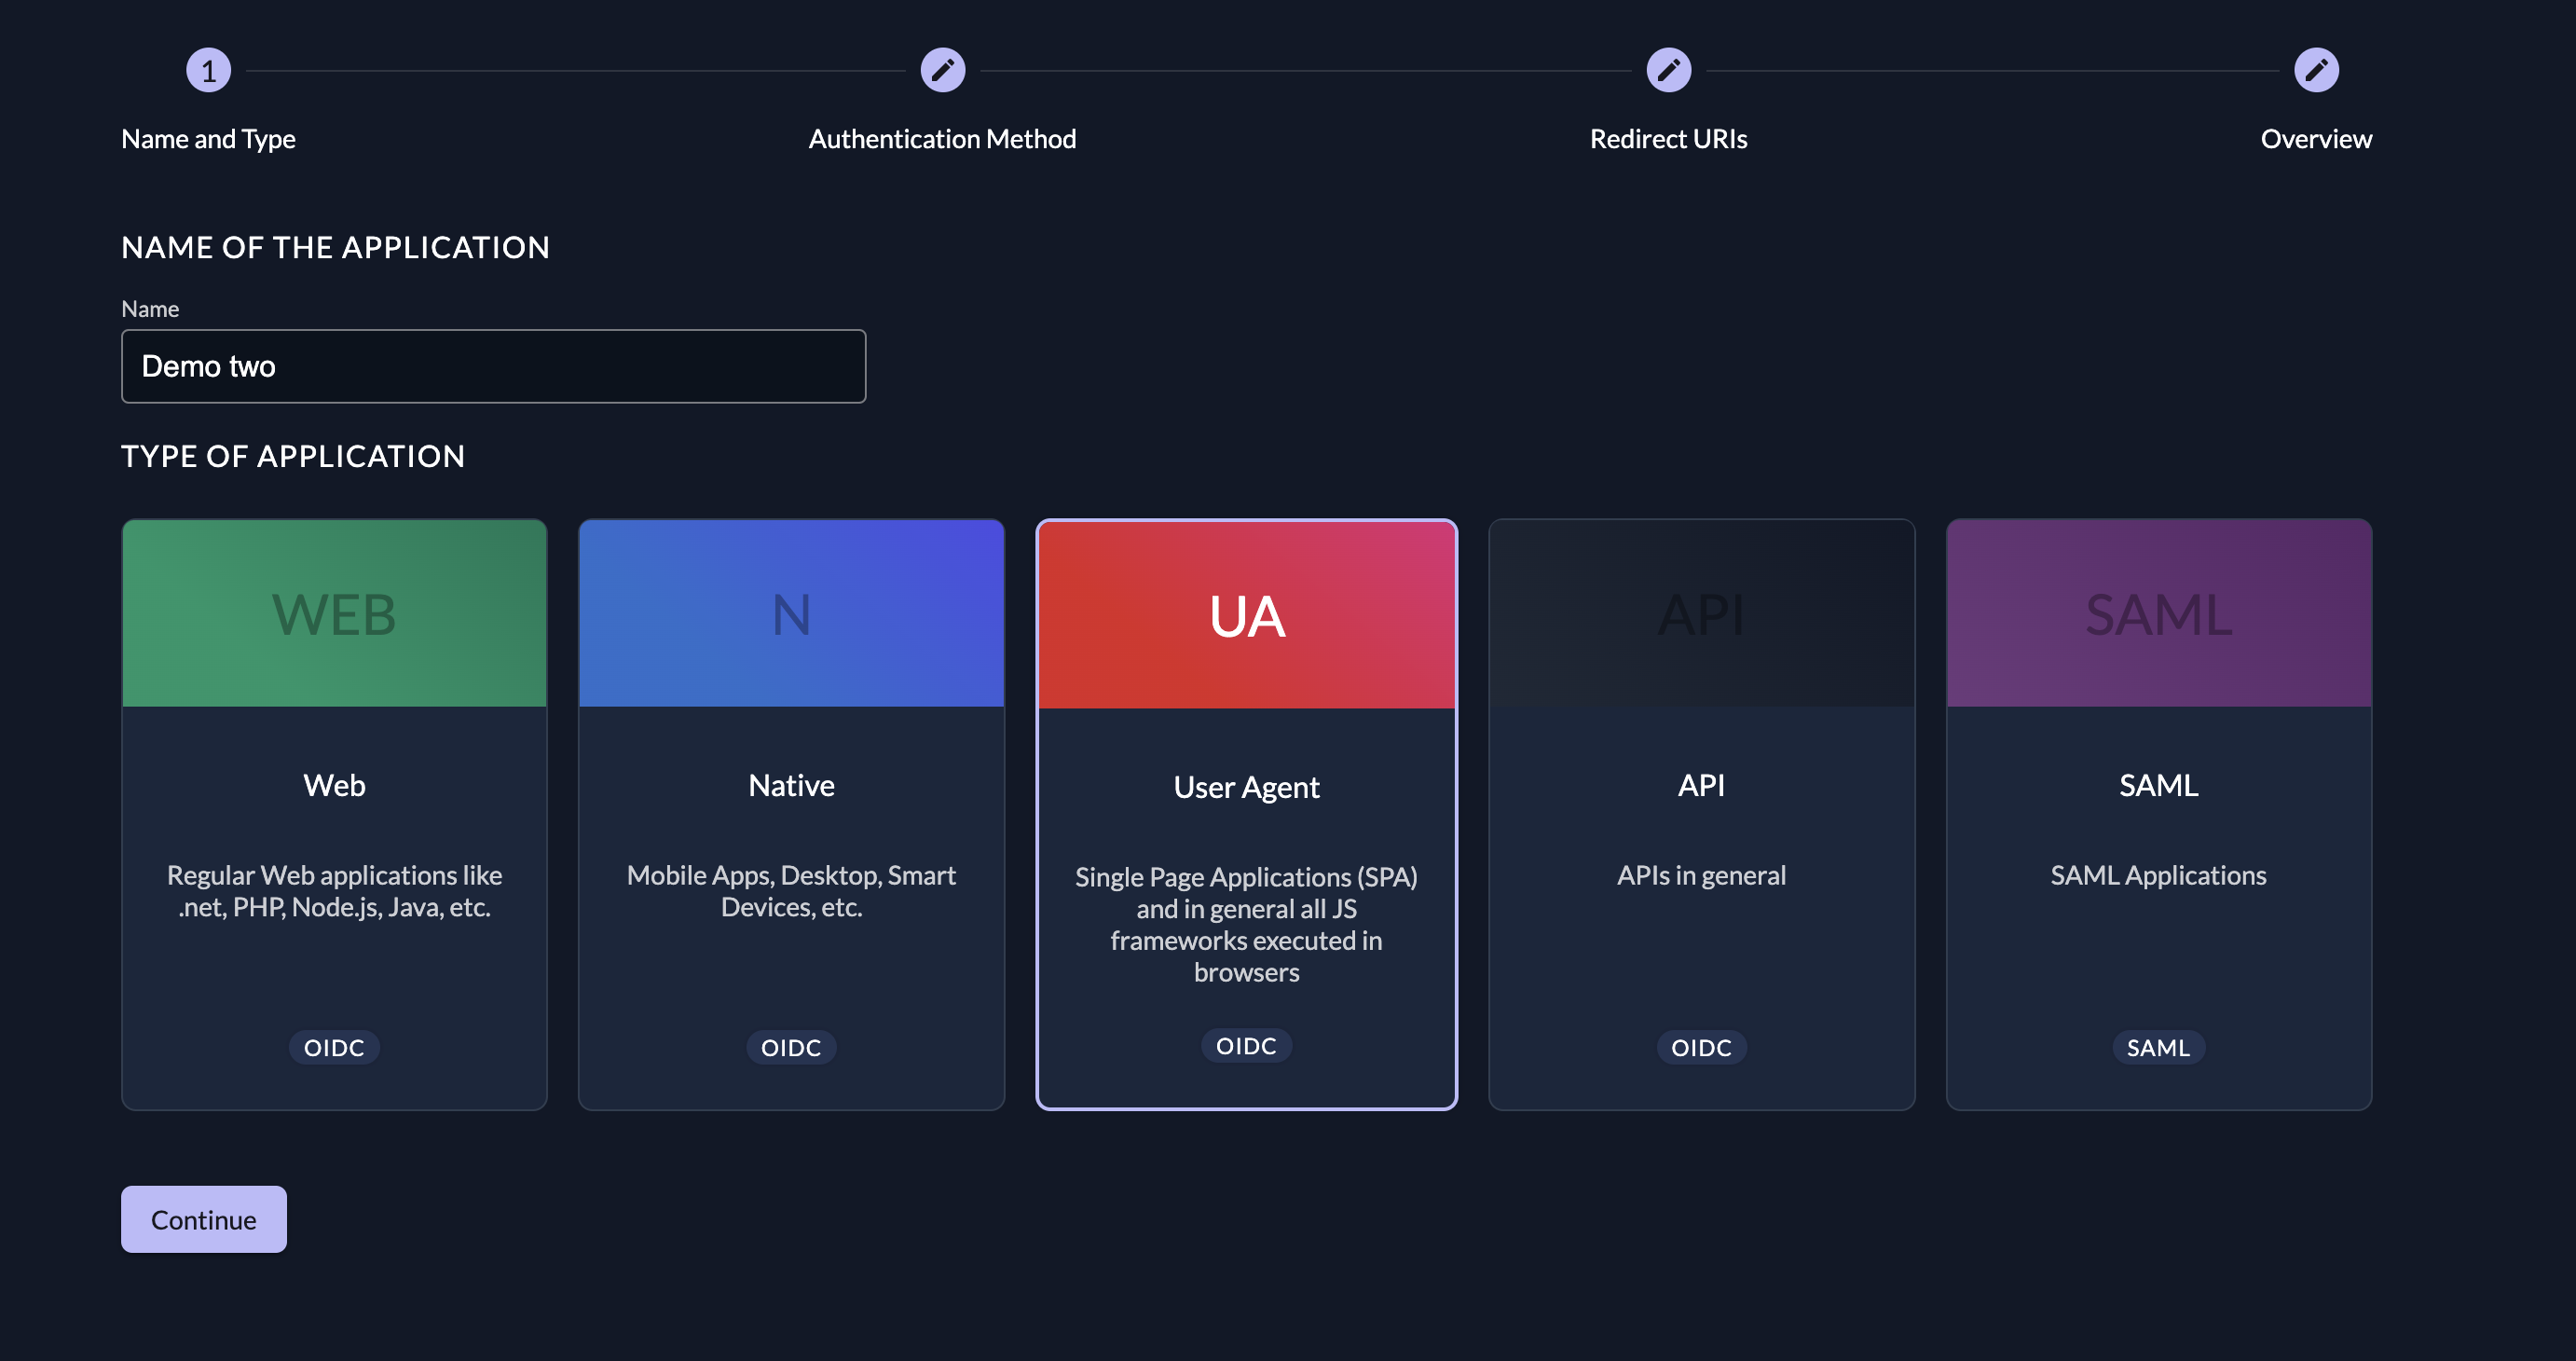Click the Authentication Method pencil icon
Viewport: 2576px width, 1361px height.
coord(942,70)
